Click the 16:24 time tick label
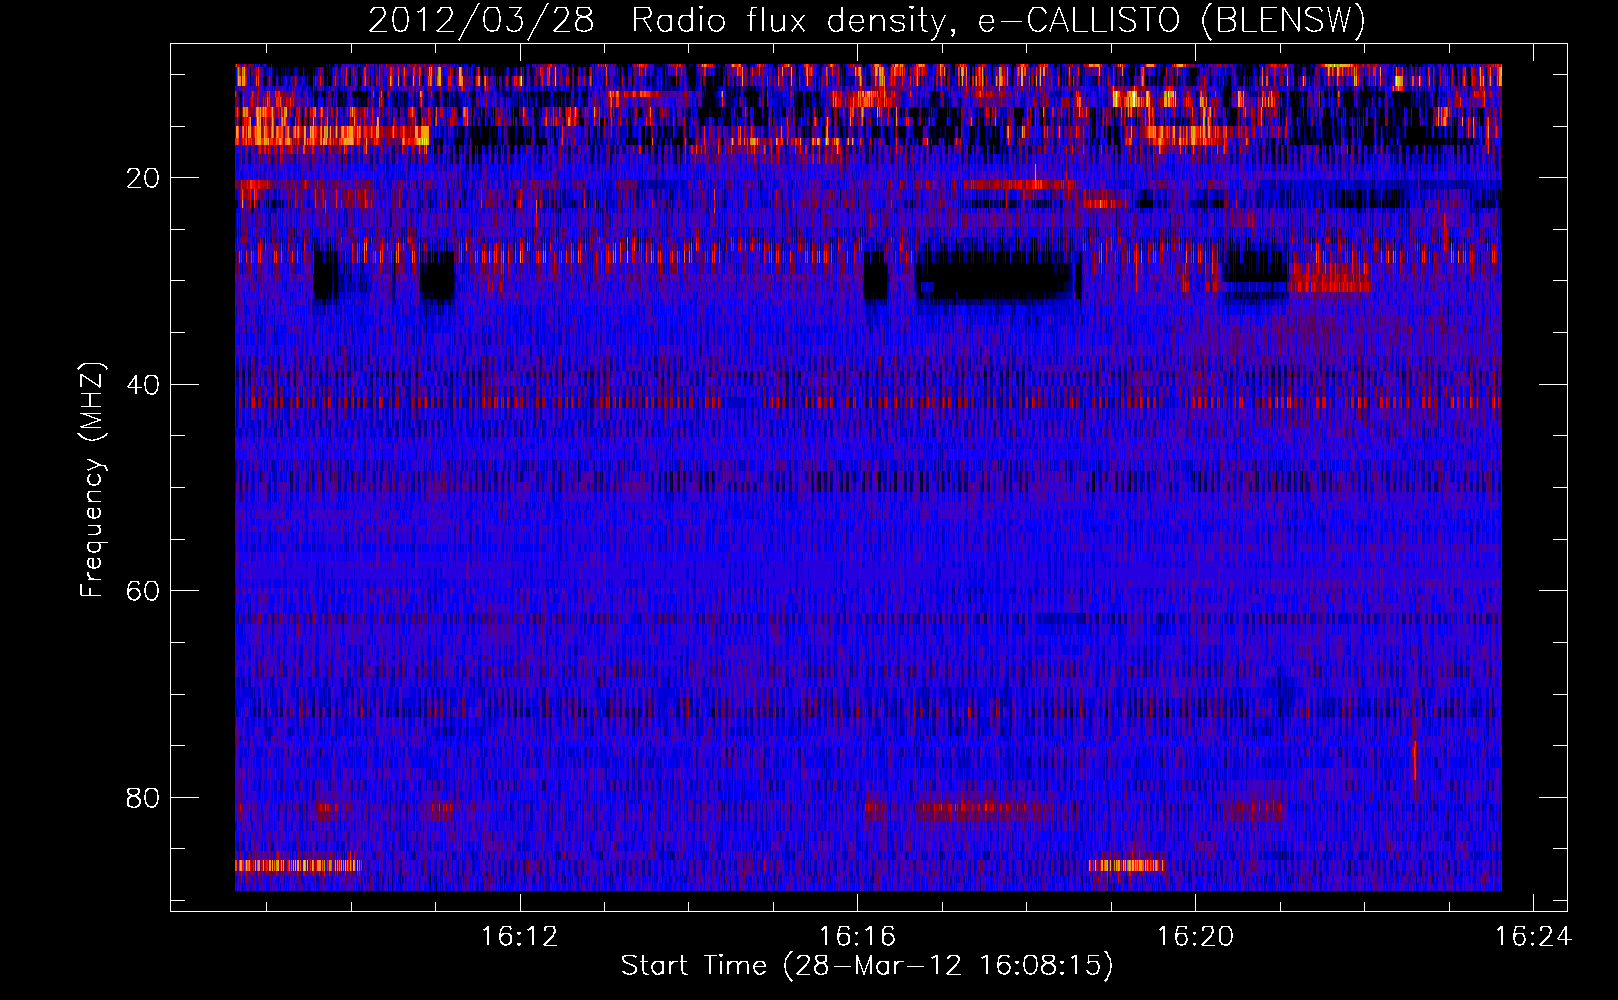Image resolution: width=1618 pixels, height=1000 pixels. [1533, 937]
